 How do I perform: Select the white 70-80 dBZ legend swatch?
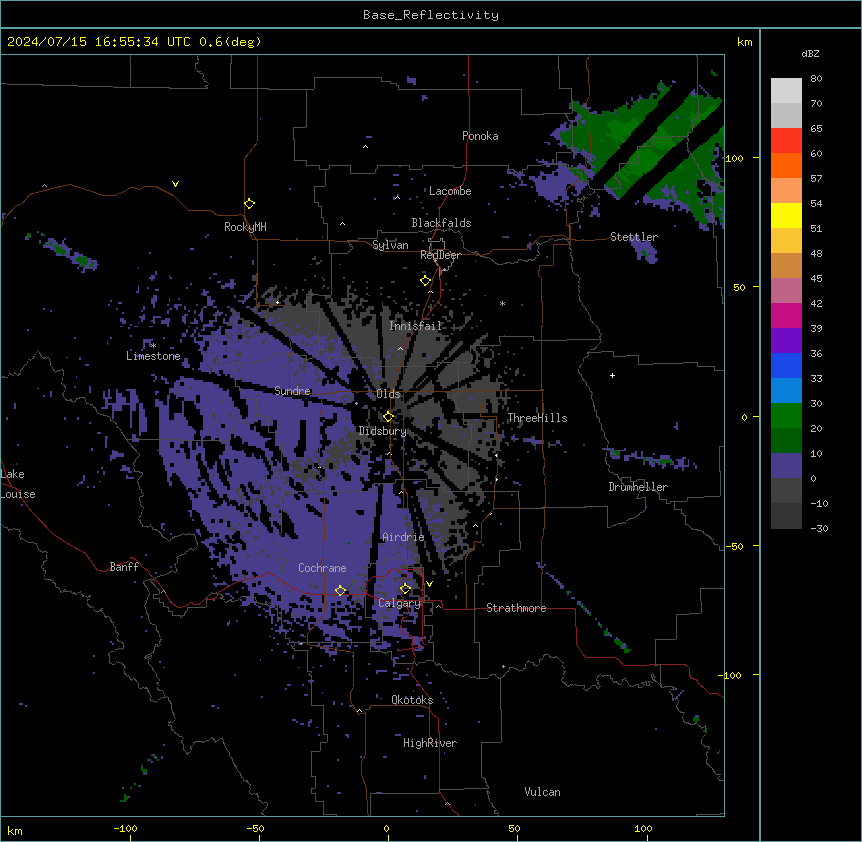(x=786, y=90)
